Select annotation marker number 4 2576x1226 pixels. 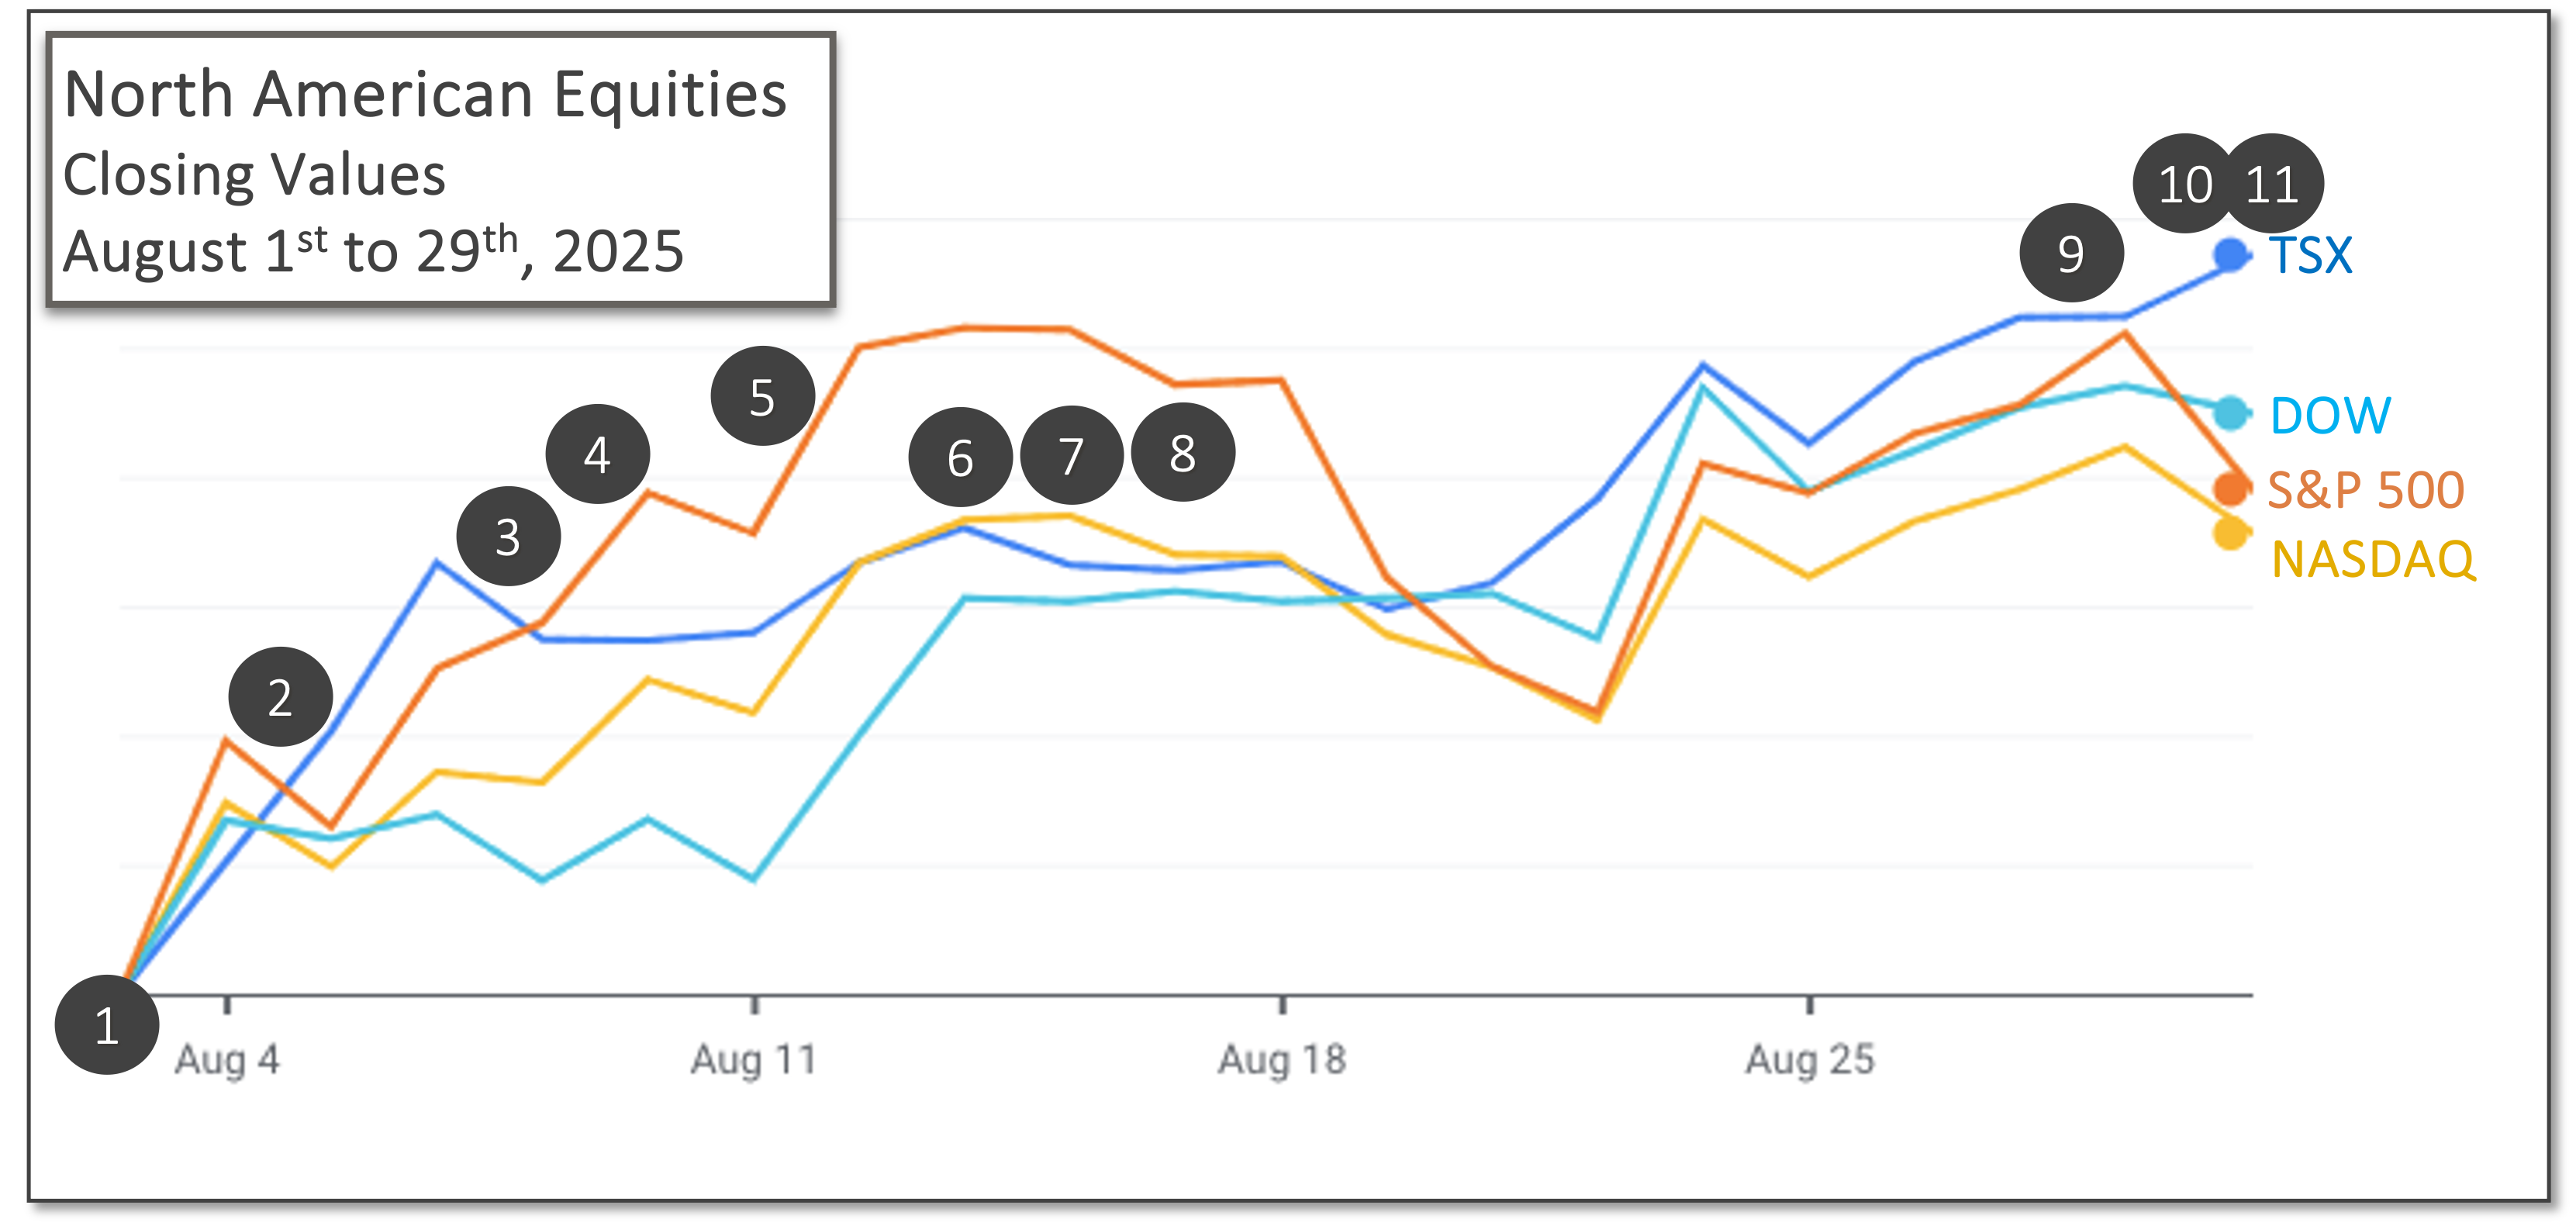click(x=598, y=455)
